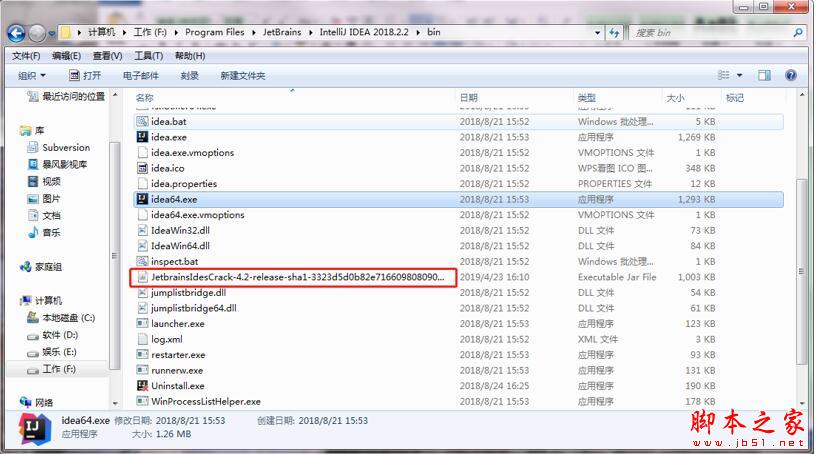Select 音乐 library in sidebar
Screen dimensions: 816x454
coord(44,232)
